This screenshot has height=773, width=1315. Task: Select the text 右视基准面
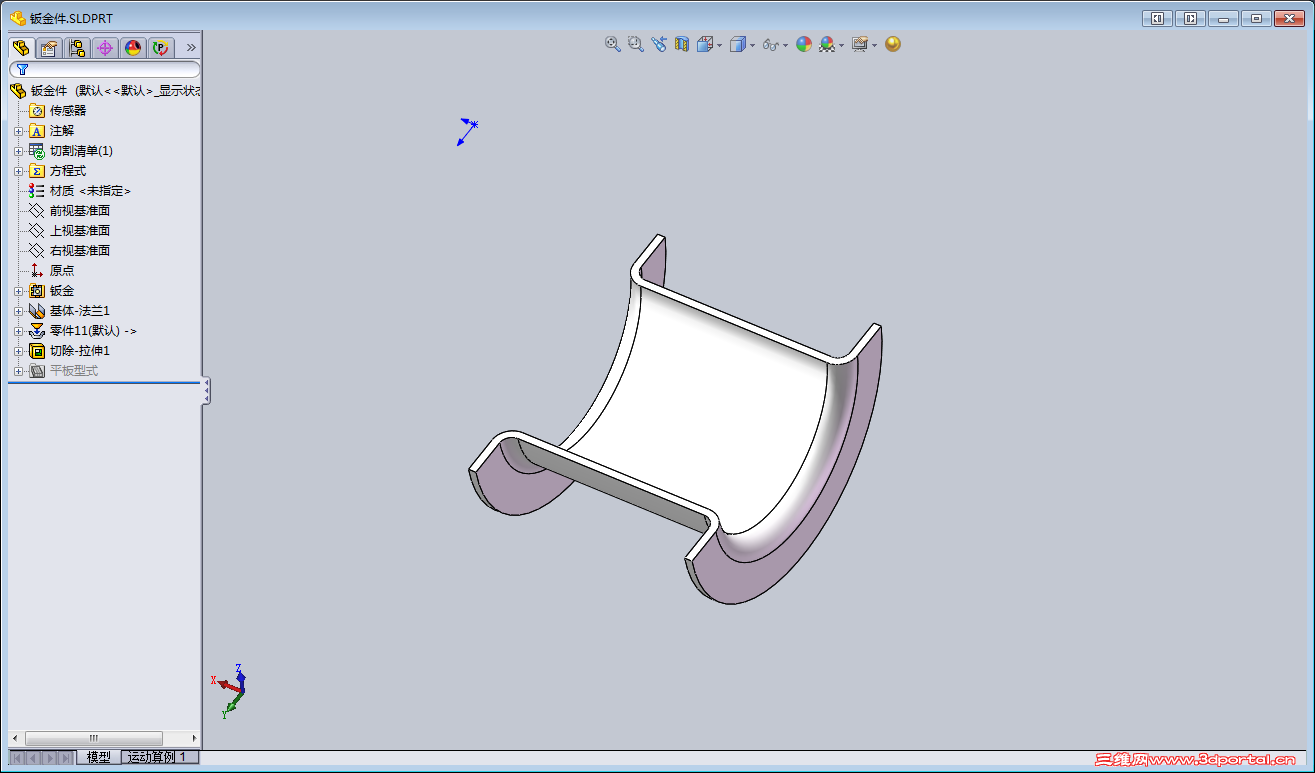coord(80,250)
